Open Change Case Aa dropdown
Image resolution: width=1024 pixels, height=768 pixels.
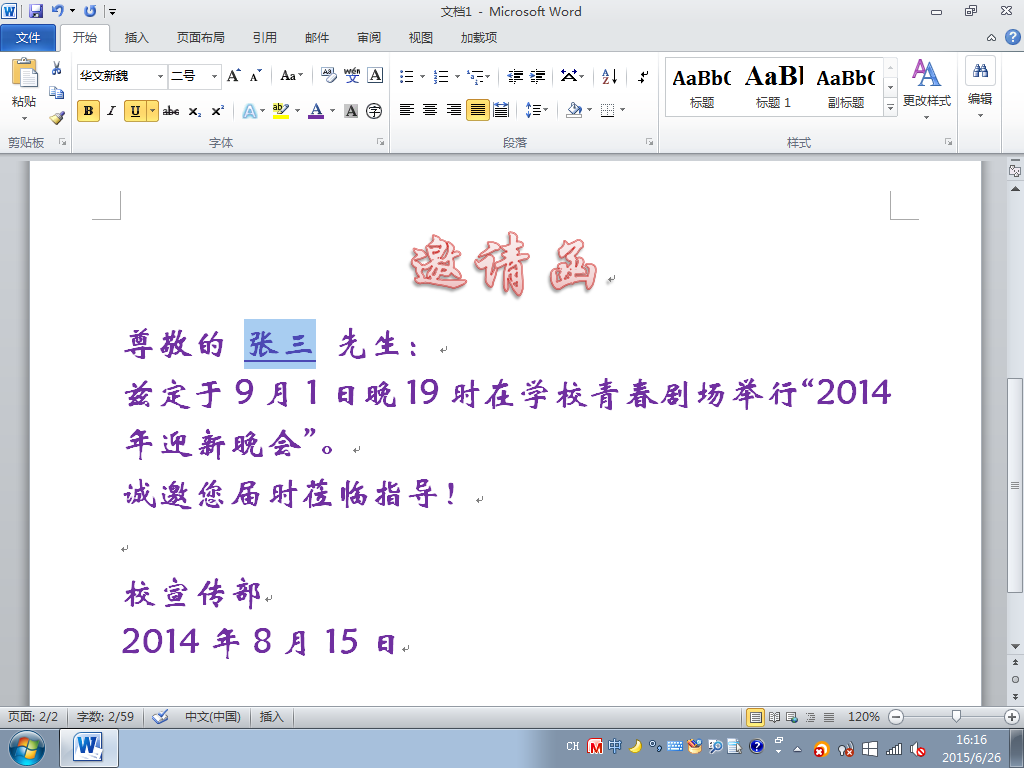pyautogui.click(x=291, y=76)
